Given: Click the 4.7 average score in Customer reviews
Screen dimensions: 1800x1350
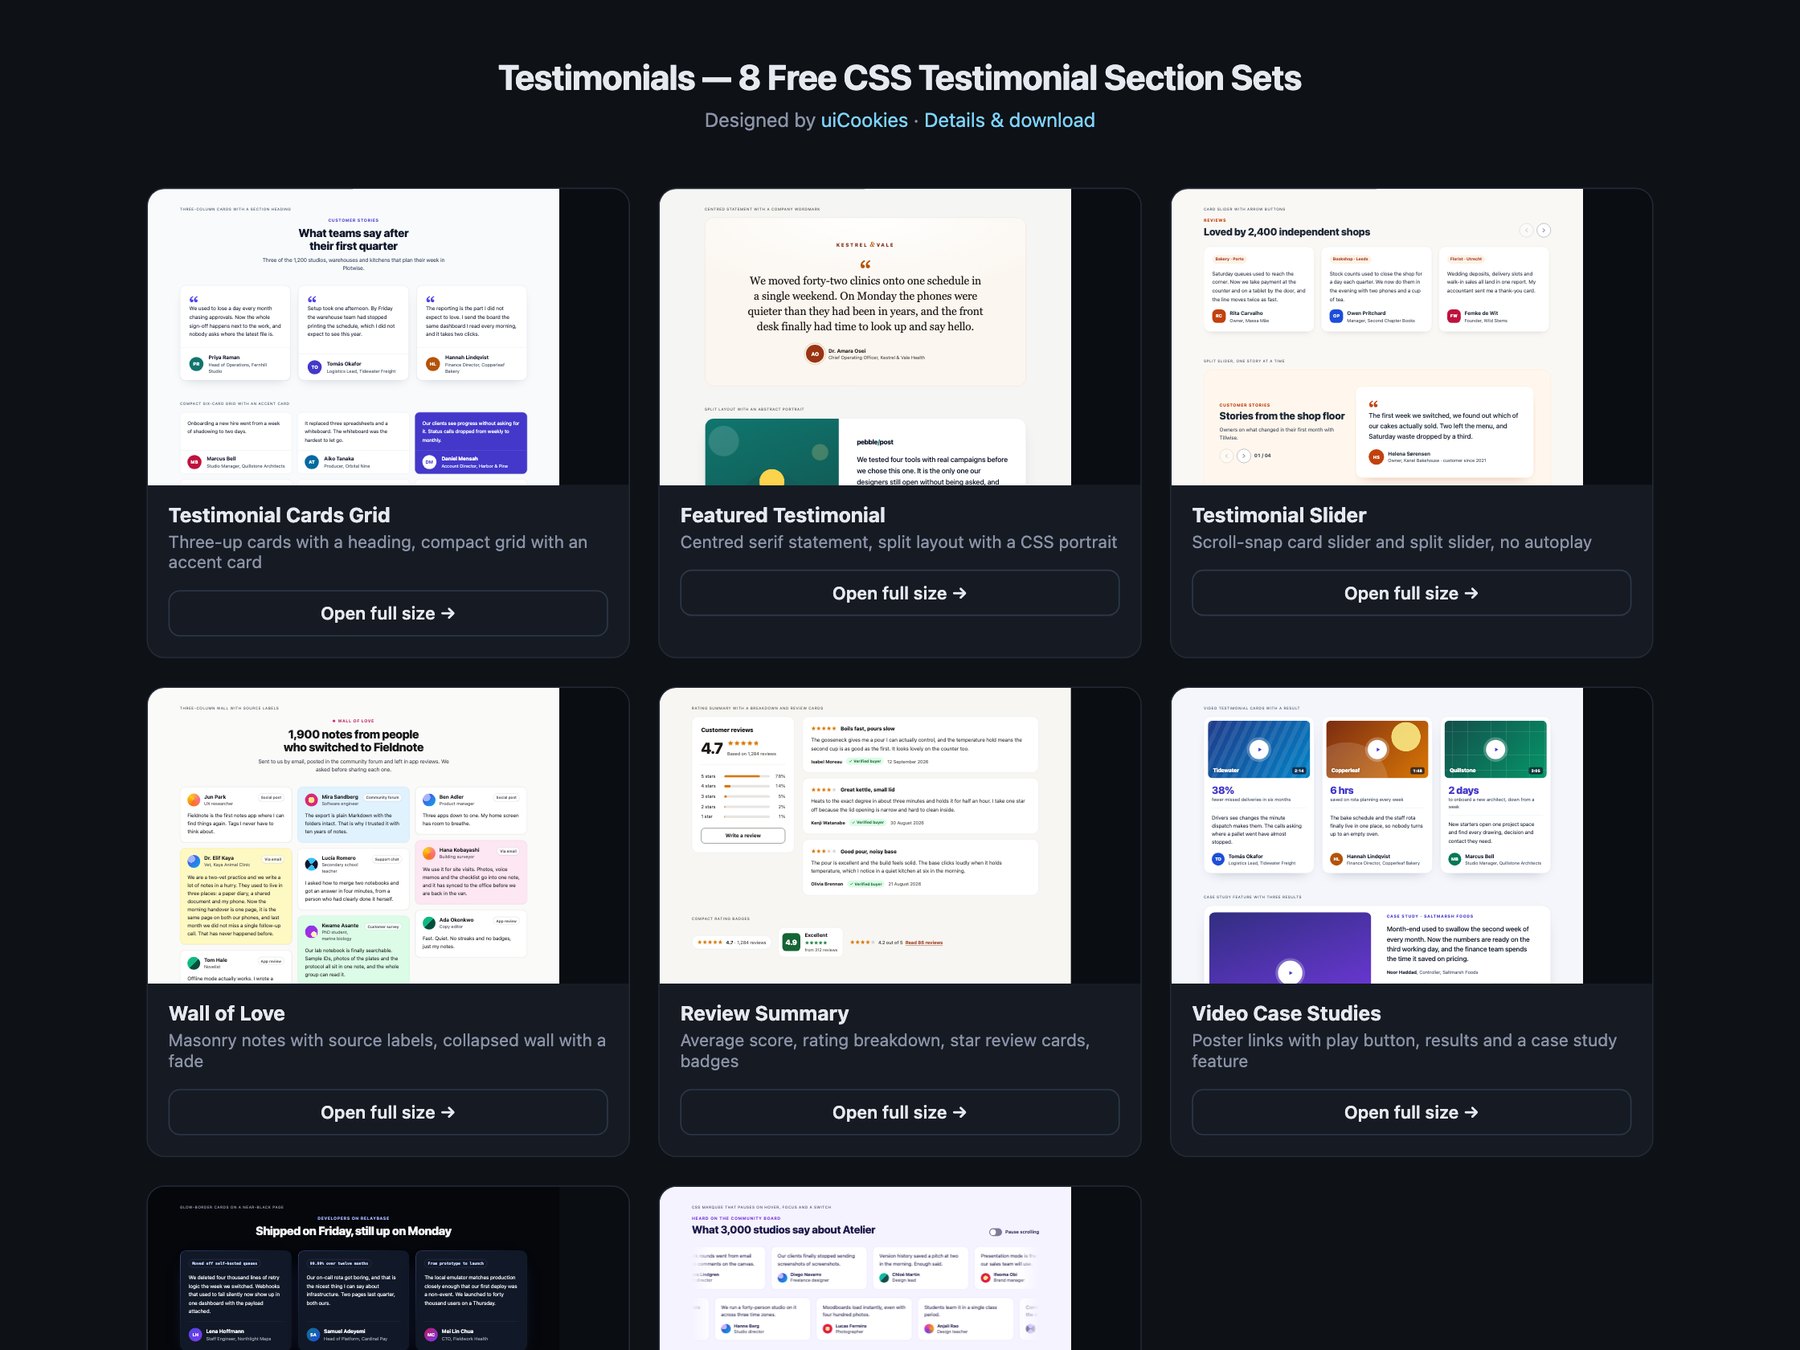Looking at the screenshot, I should [712, 748].
